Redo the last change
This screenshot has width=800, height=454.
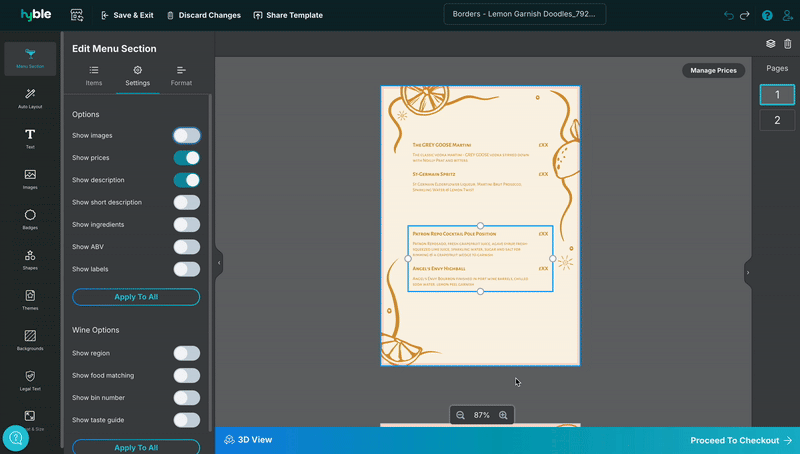(x=745, y=15)
